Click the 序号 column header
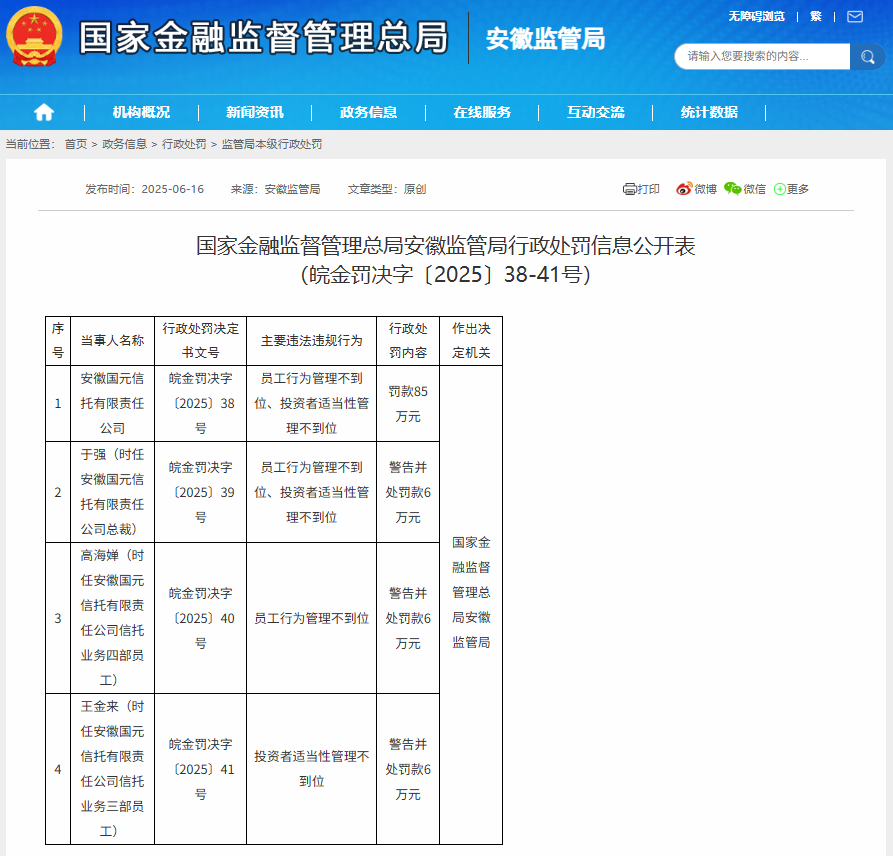 pyautogui.click(x=58, y=341)
